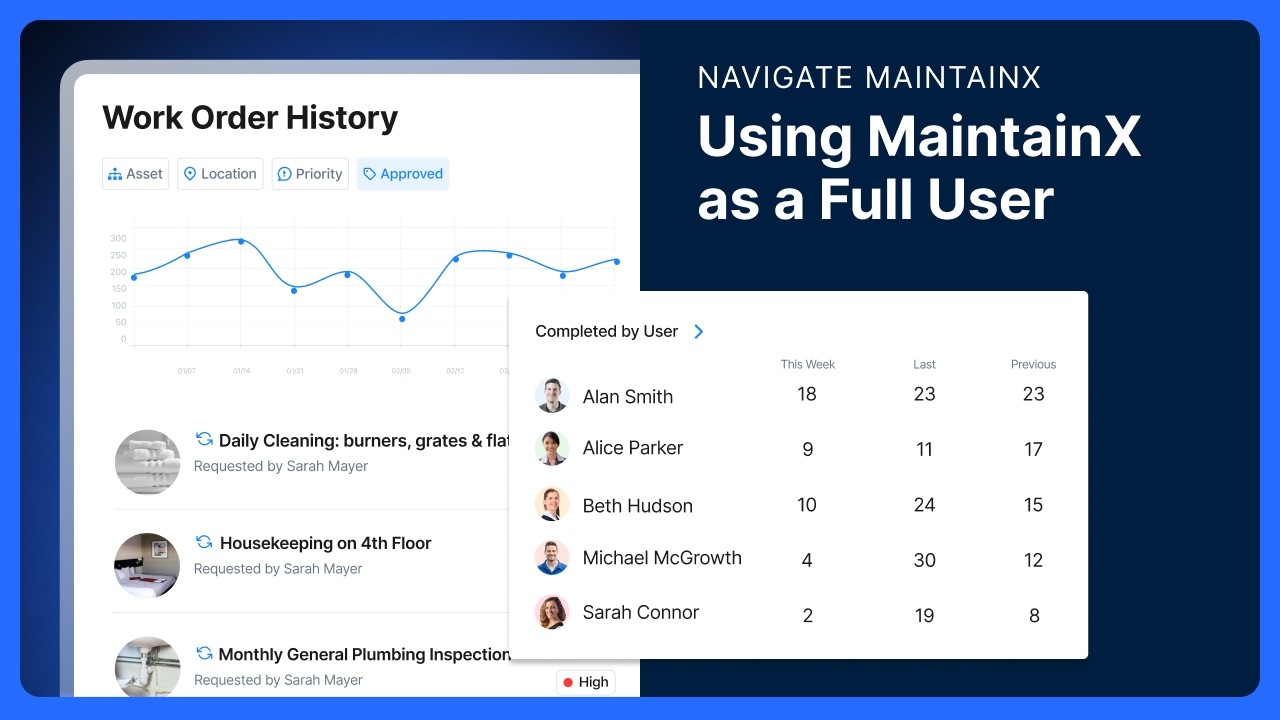Click Sarah Connor's Last value 19

click(924, 616)
